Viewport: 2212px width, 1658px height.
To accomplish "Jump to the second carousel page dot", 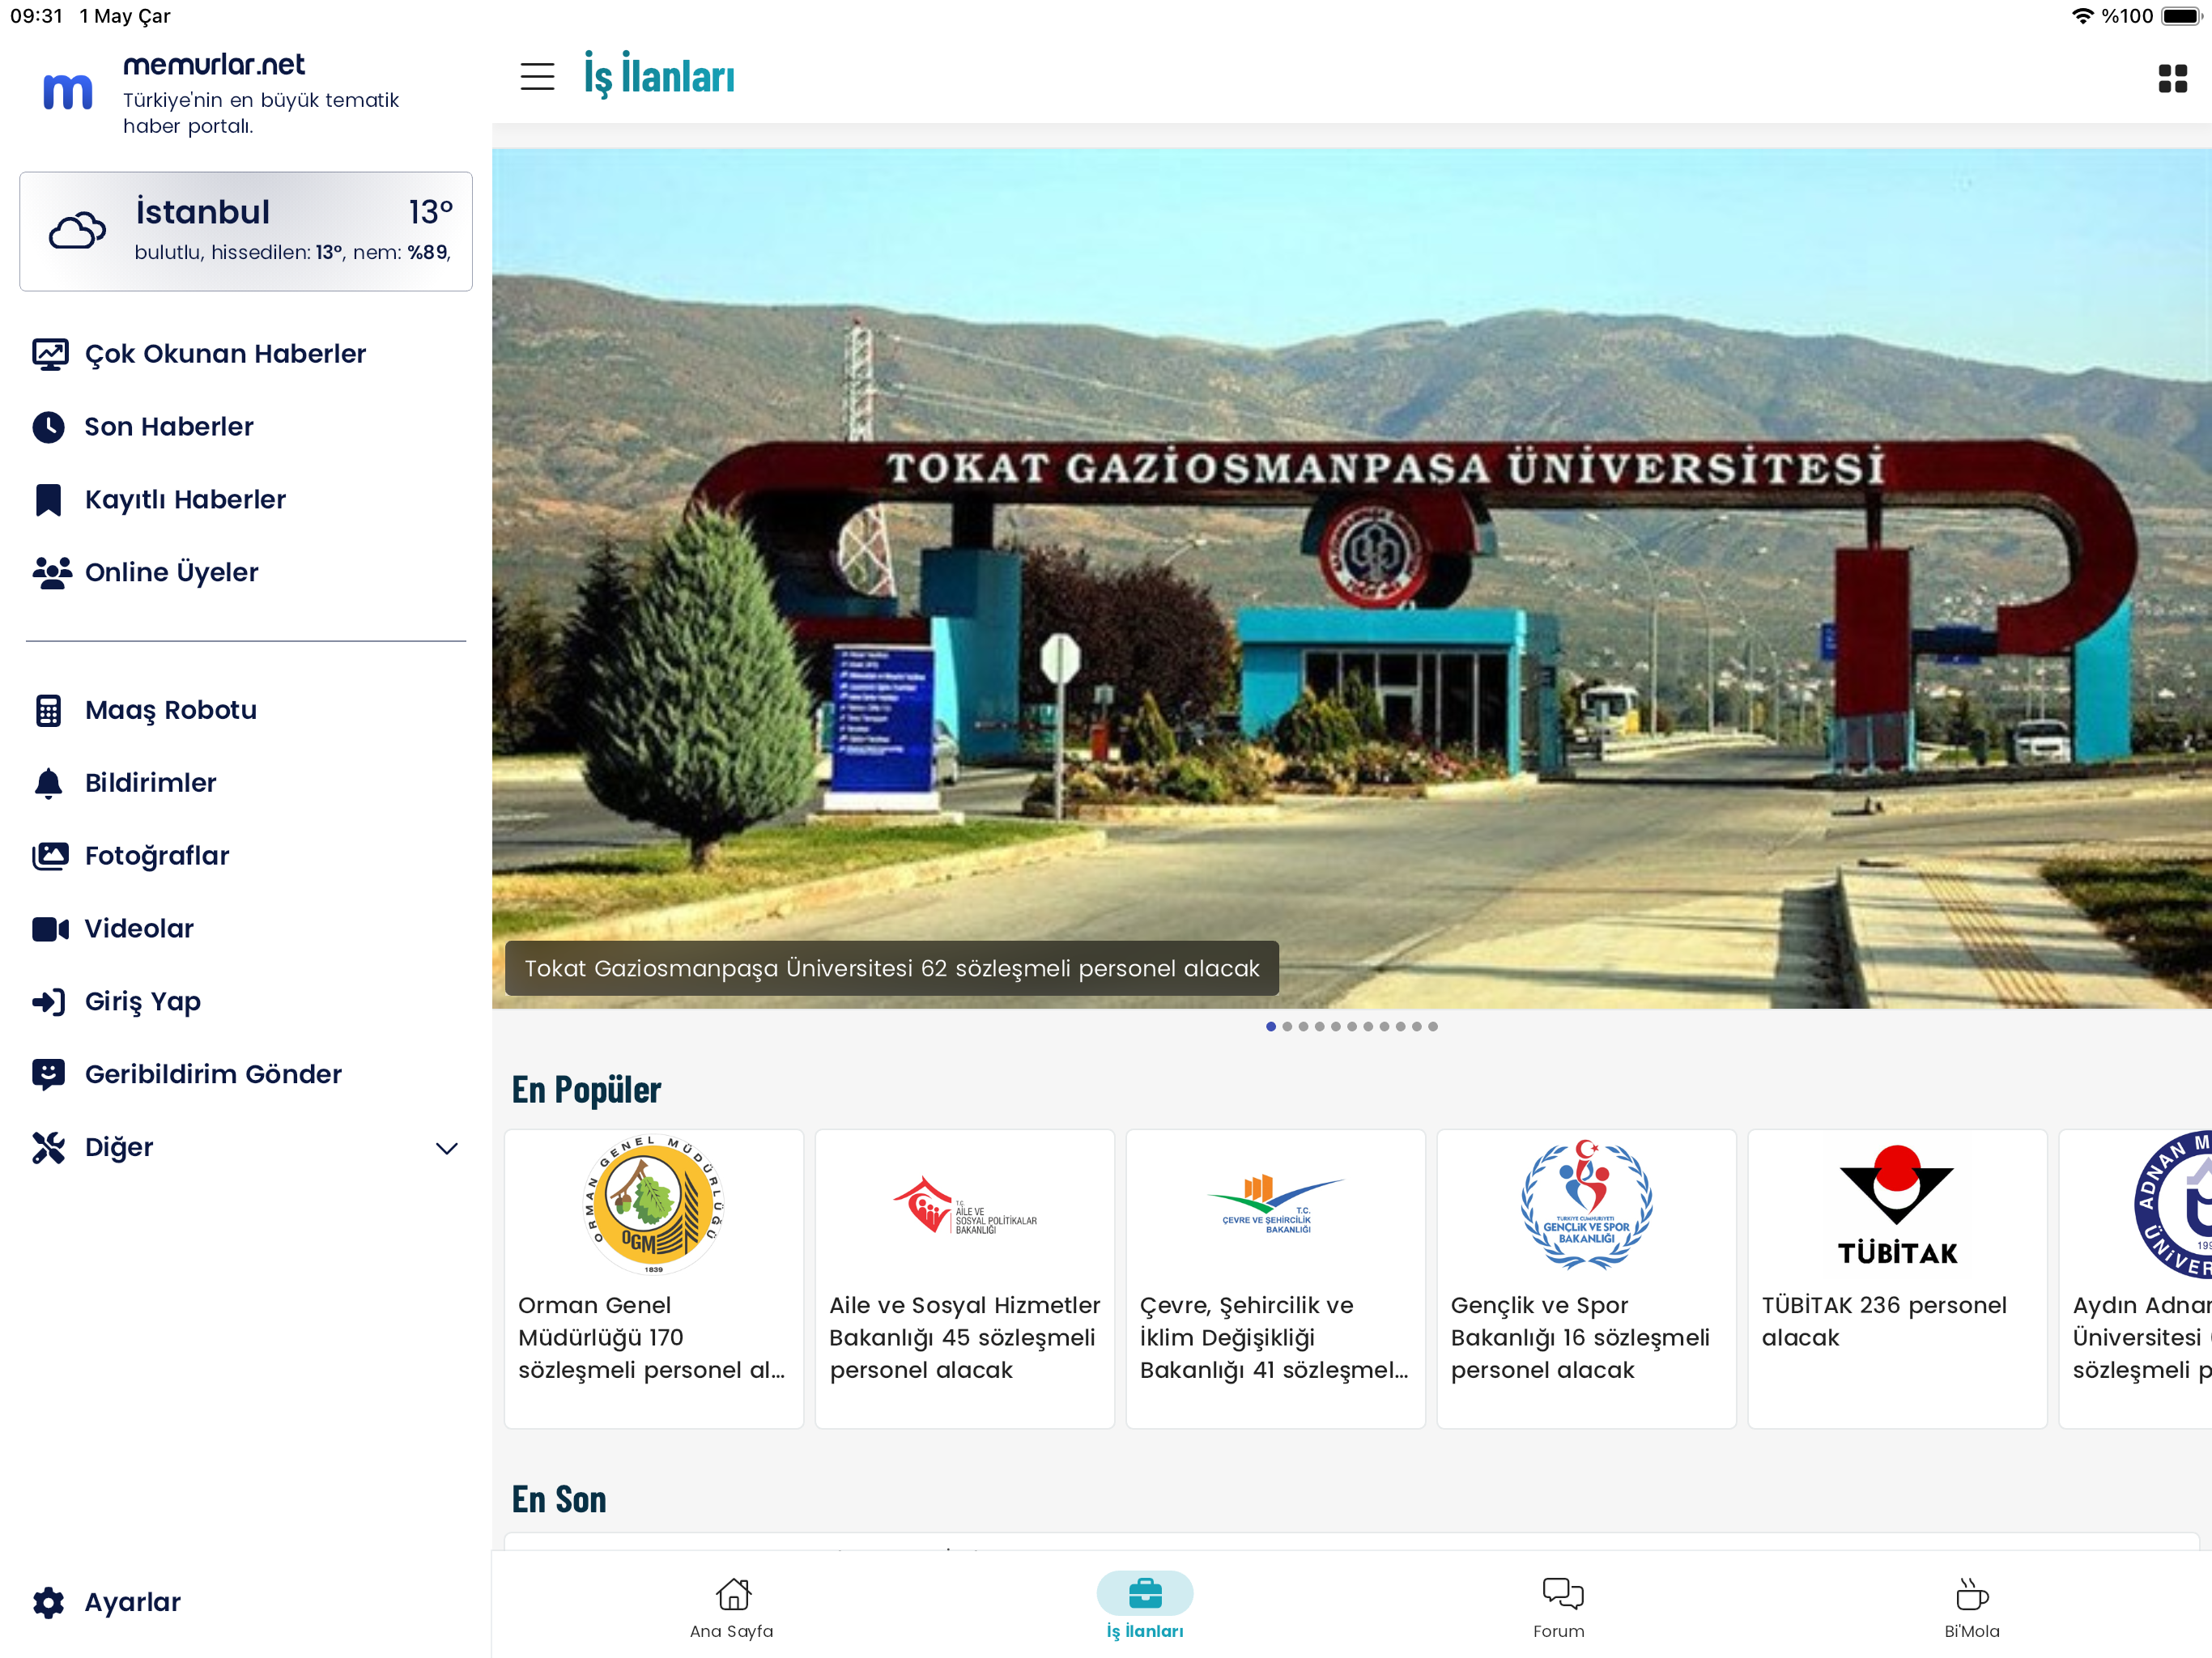I will [1287, 1027].
